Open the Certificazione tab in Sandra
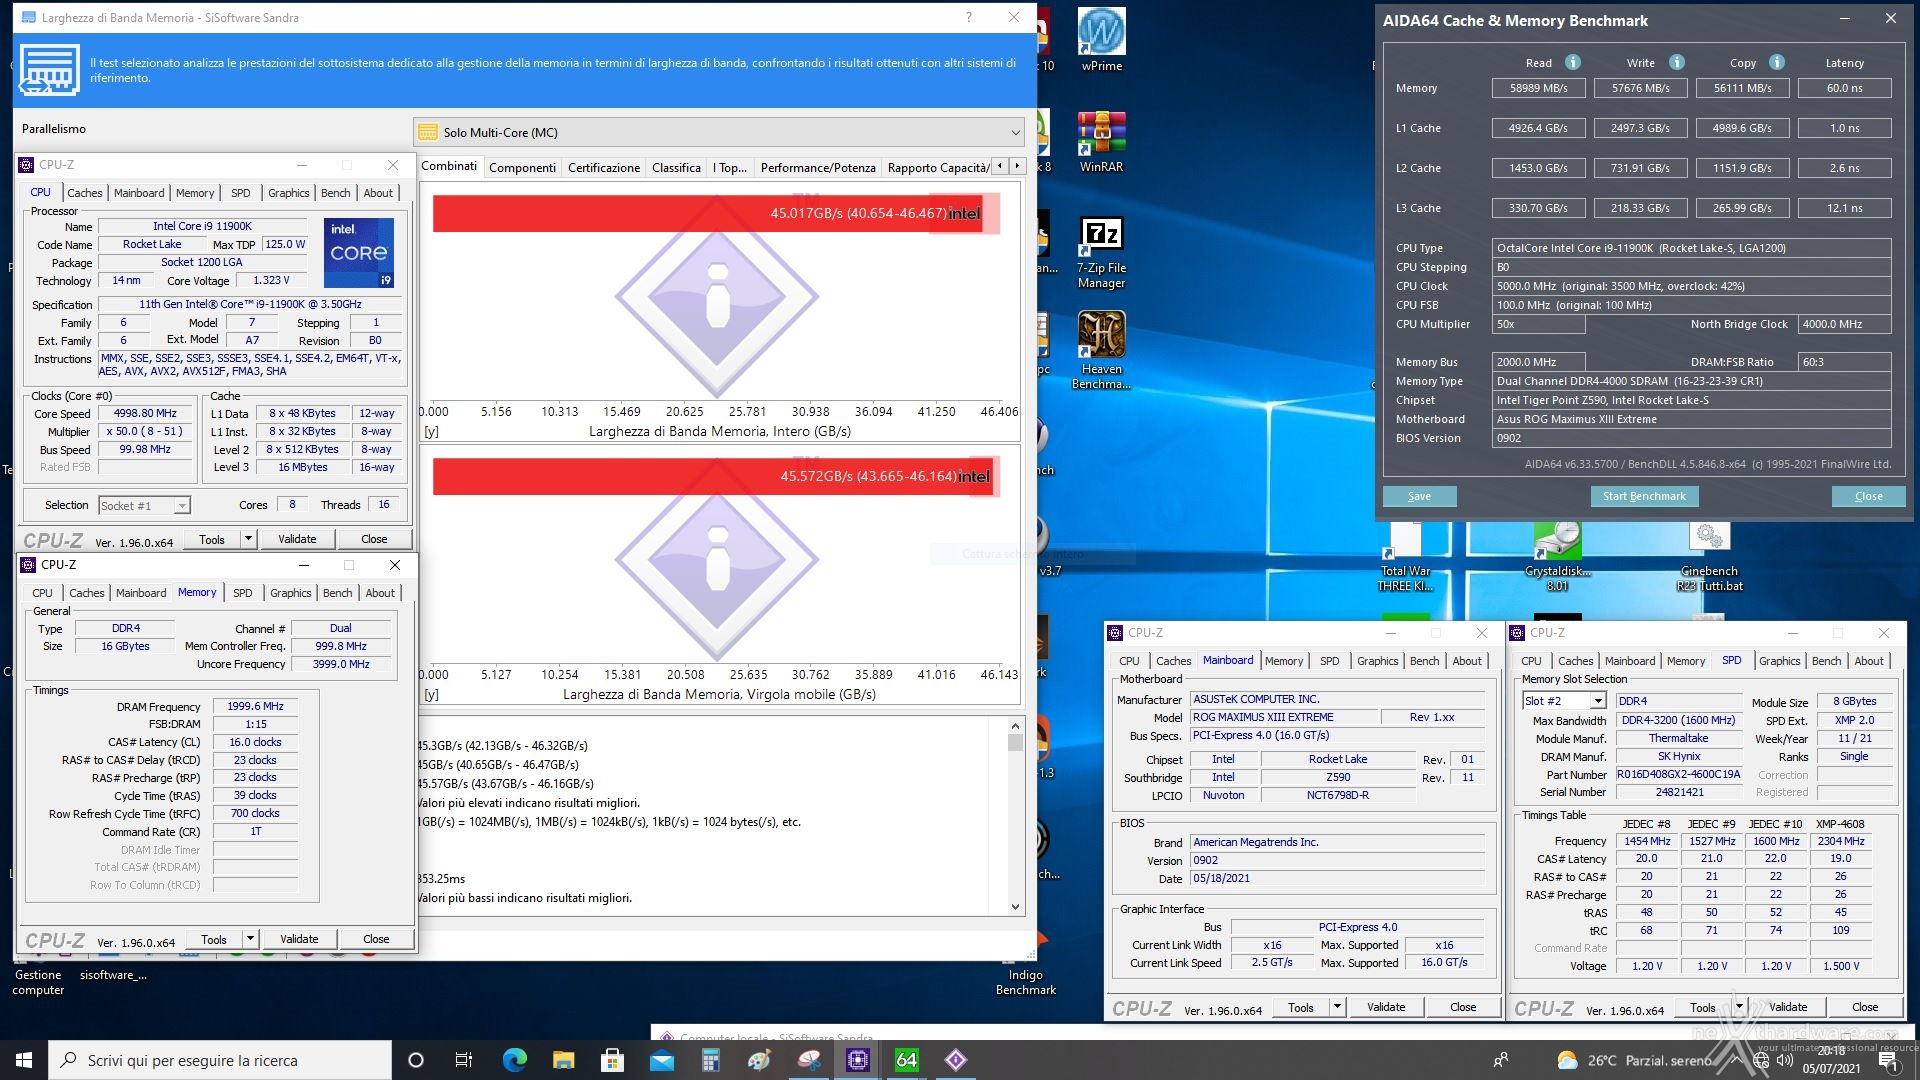This screenshot has height=1080, width=1920. (604, 167)
